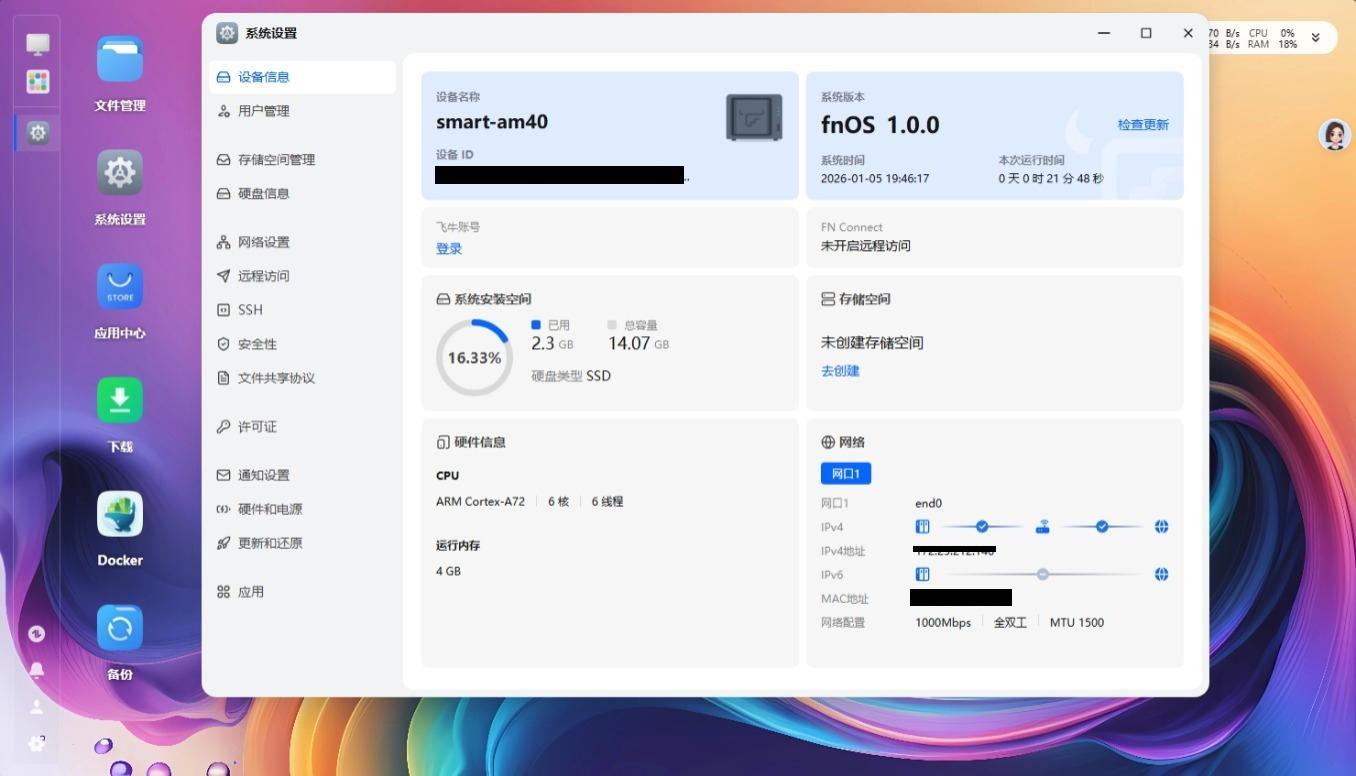Click the IPv6 connection slider node
1356x776 pixels.
pyautogui.click(x=1043, y=574)
